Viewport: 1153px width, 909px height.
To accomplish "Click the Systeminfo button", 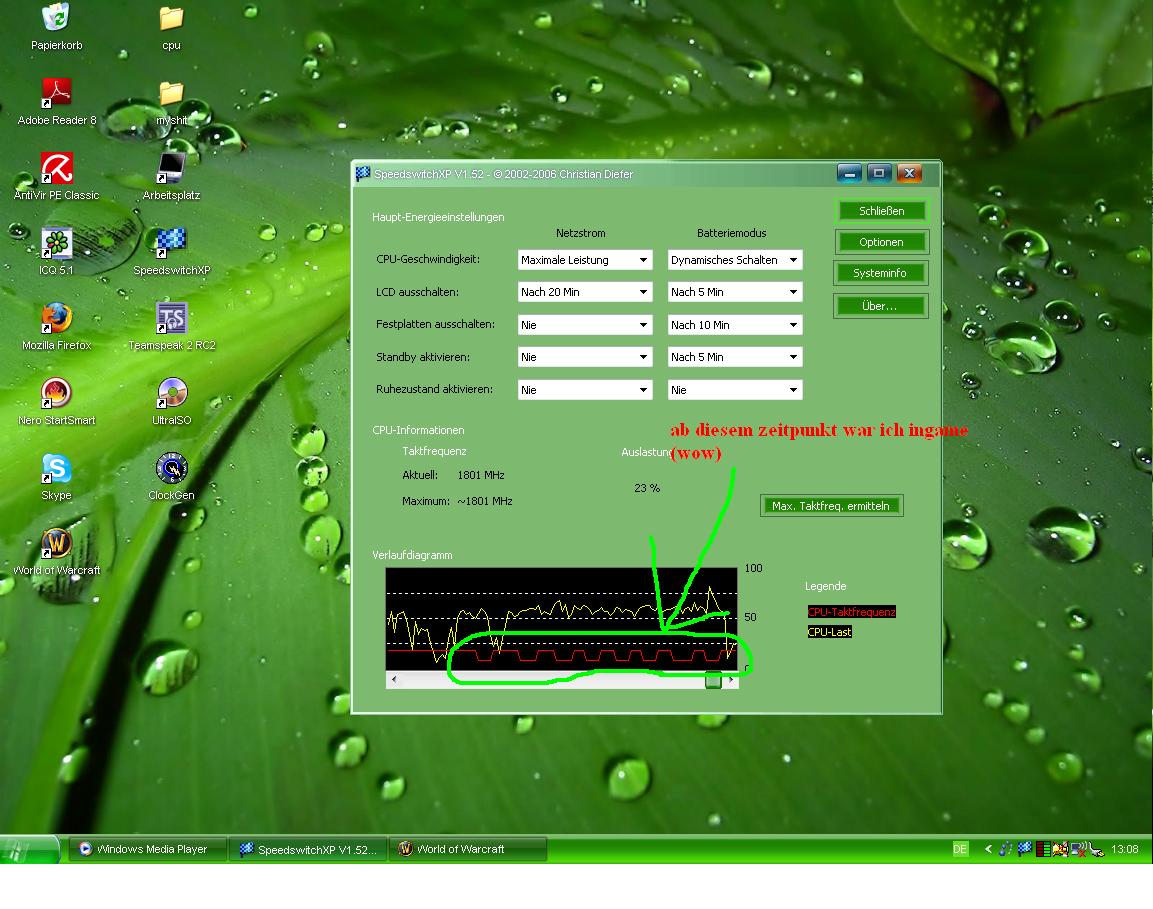I will 881,273.
